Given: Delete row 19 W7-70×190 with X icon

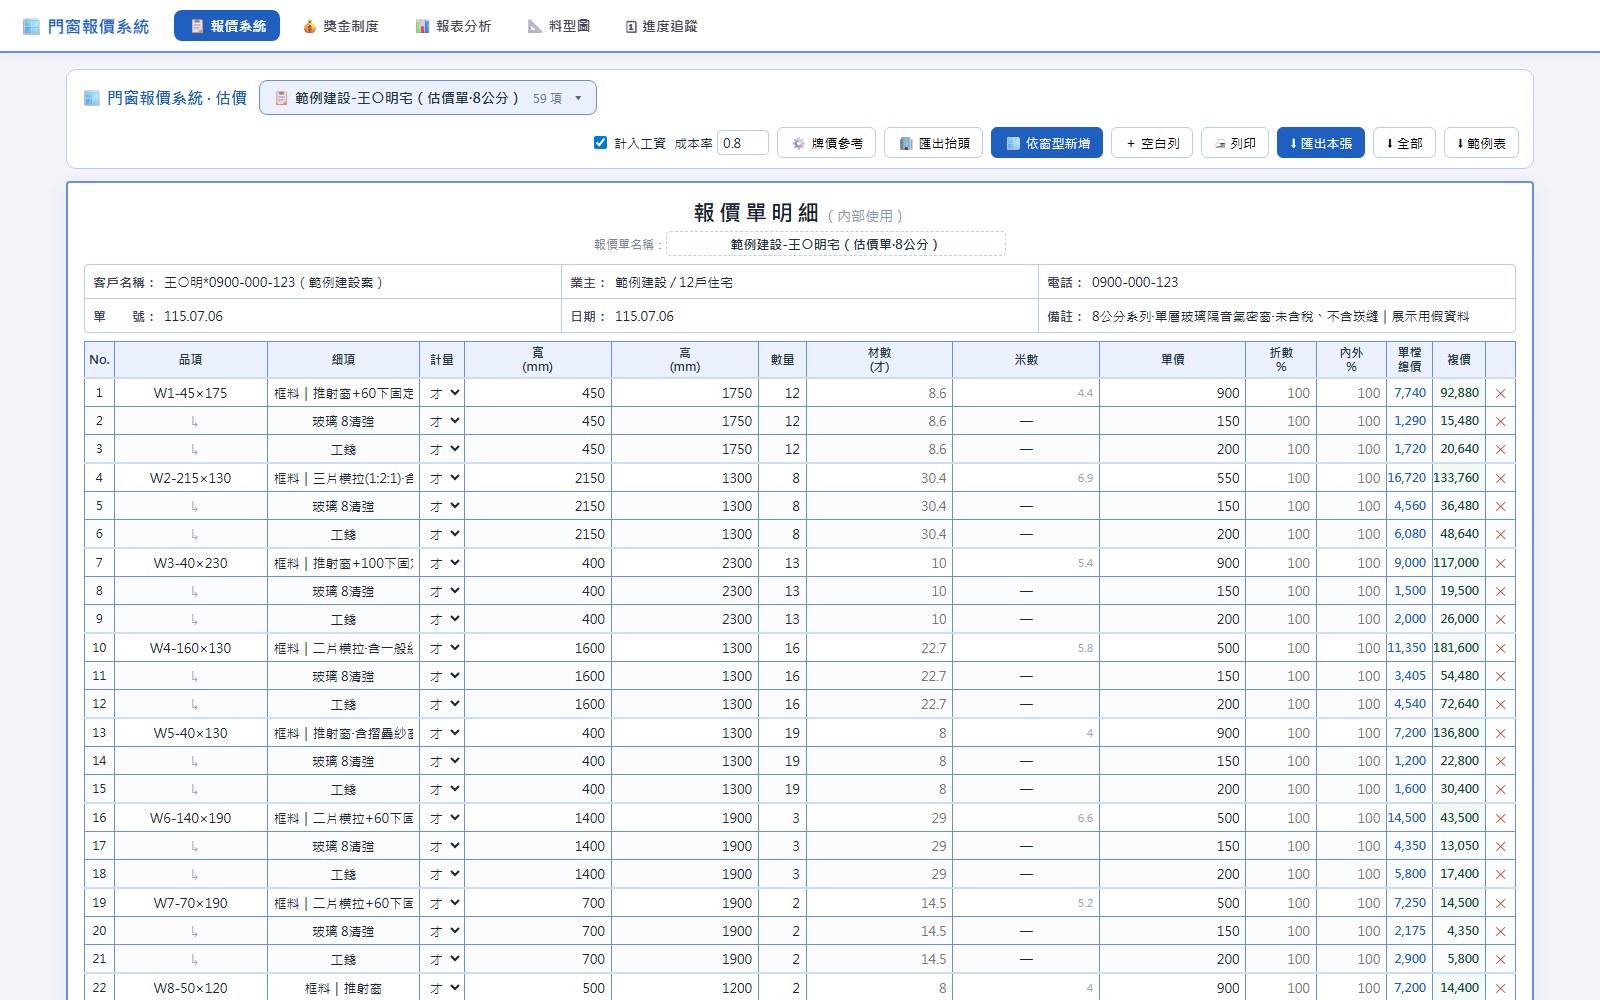Looking at the screenshot, I should (x=1500, y=903).
